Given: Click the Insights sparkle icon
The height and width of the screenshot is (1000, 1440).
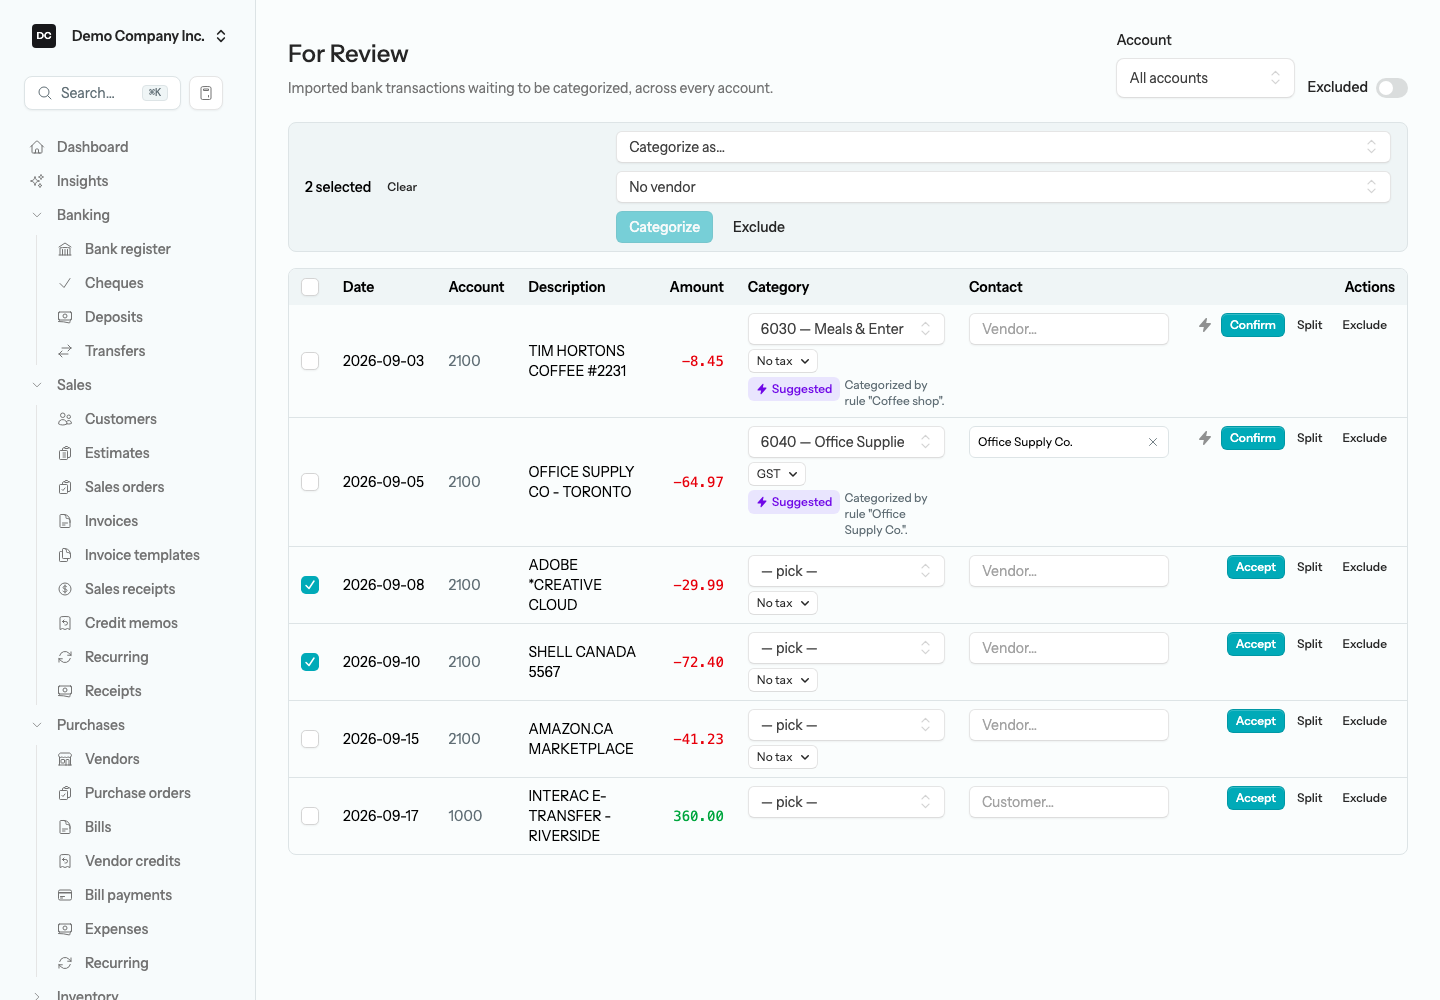Looking at the screenshot, I should coord(37,181).
